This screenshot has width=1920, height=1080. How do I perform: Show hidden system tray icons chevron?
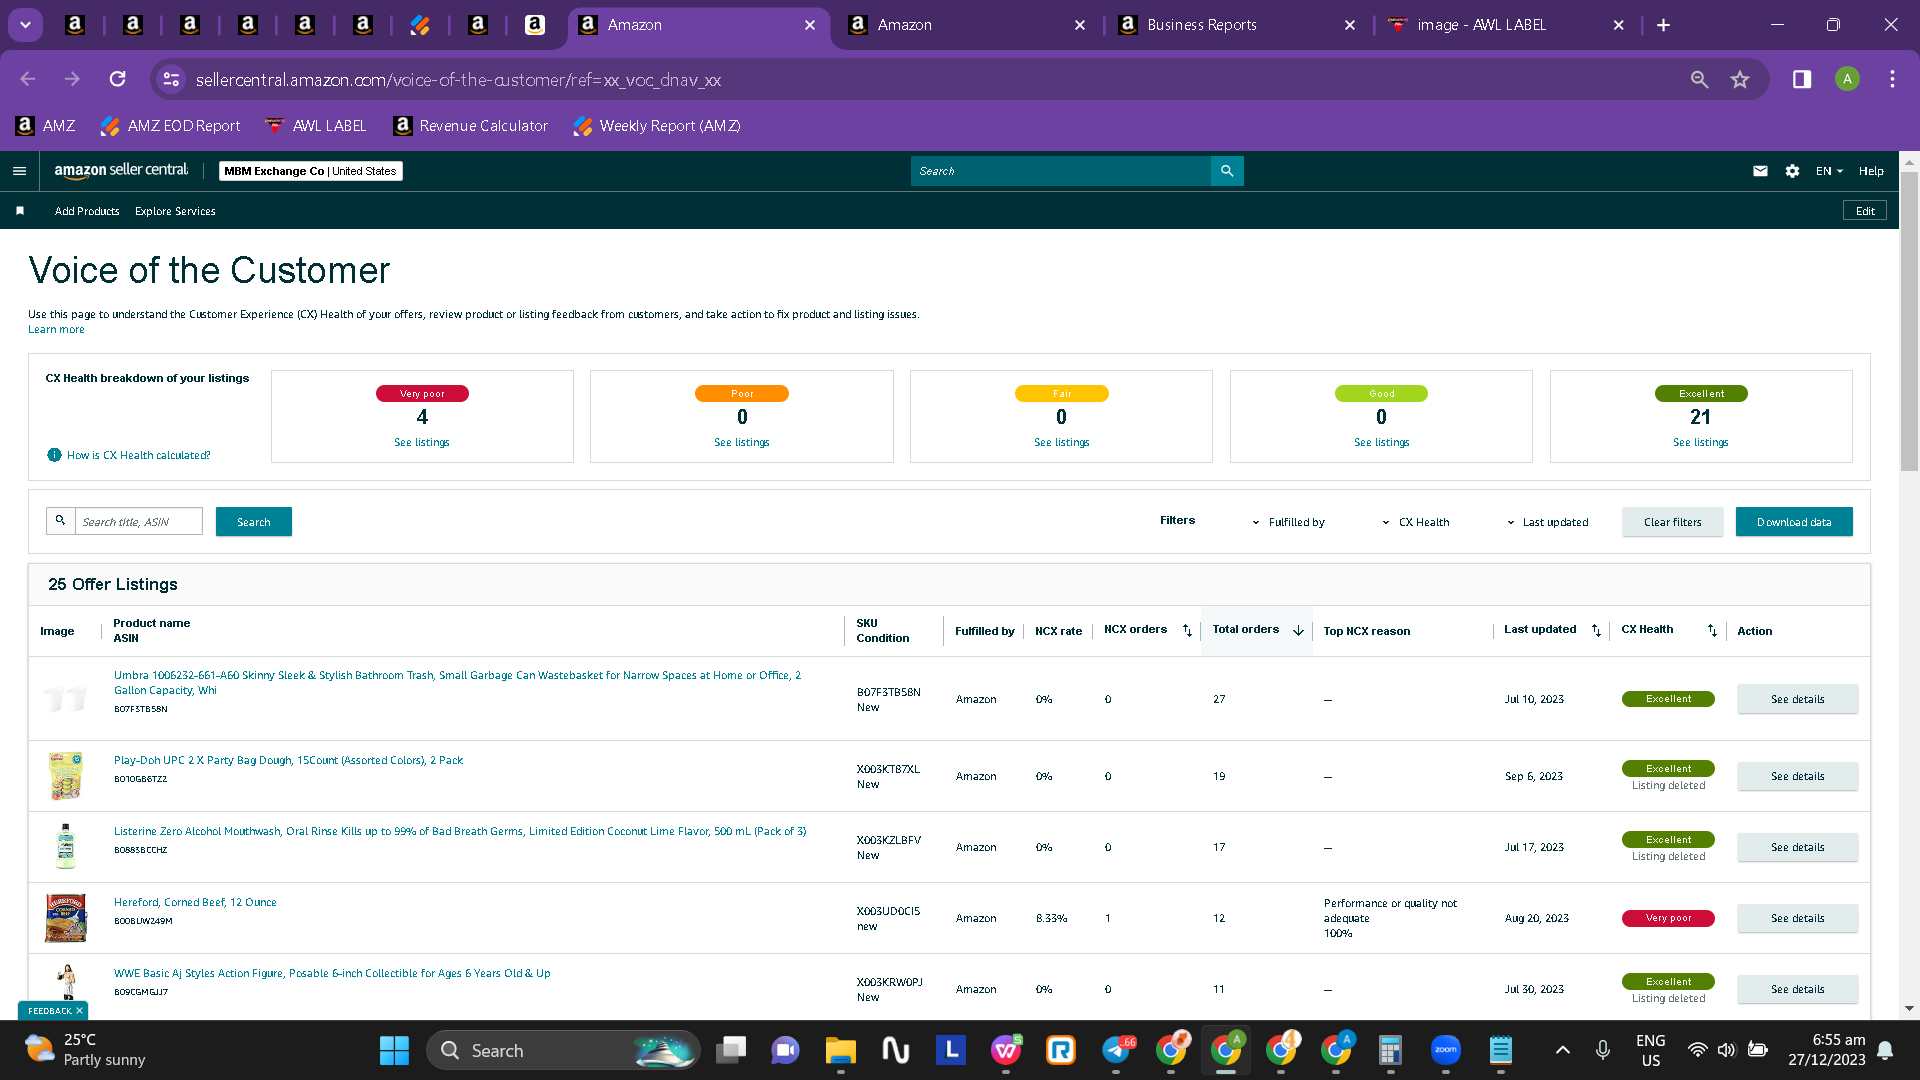tap(1563, 1050)
